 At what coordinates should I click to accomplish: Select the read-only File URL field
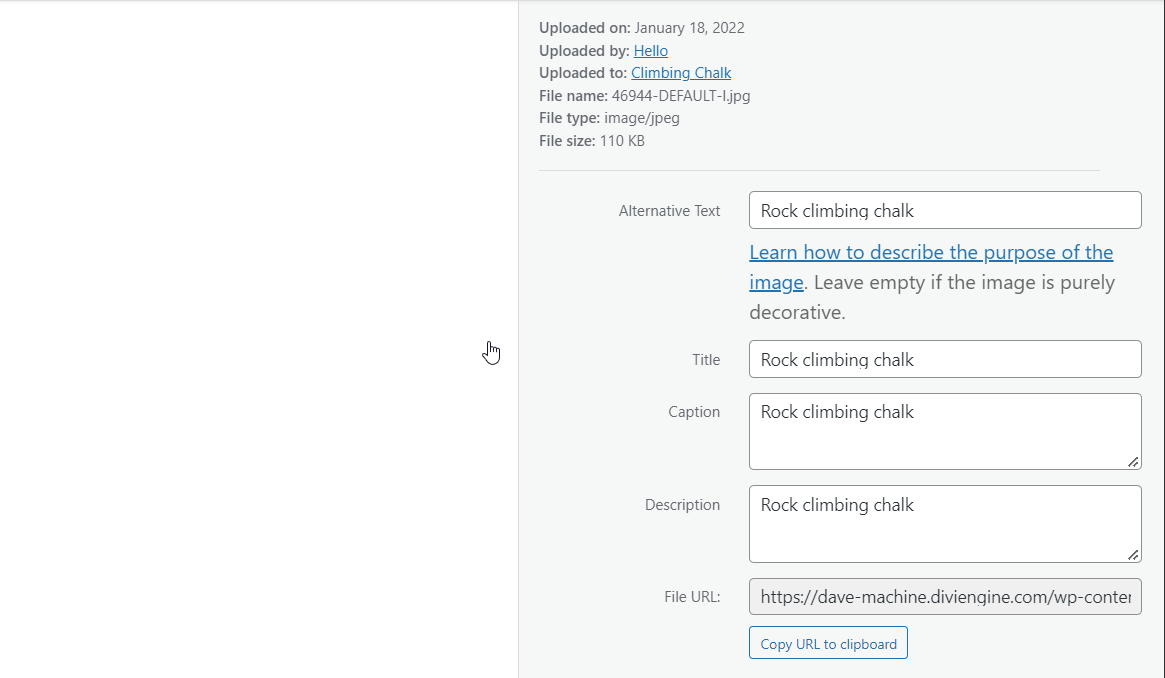click(944, 597)
